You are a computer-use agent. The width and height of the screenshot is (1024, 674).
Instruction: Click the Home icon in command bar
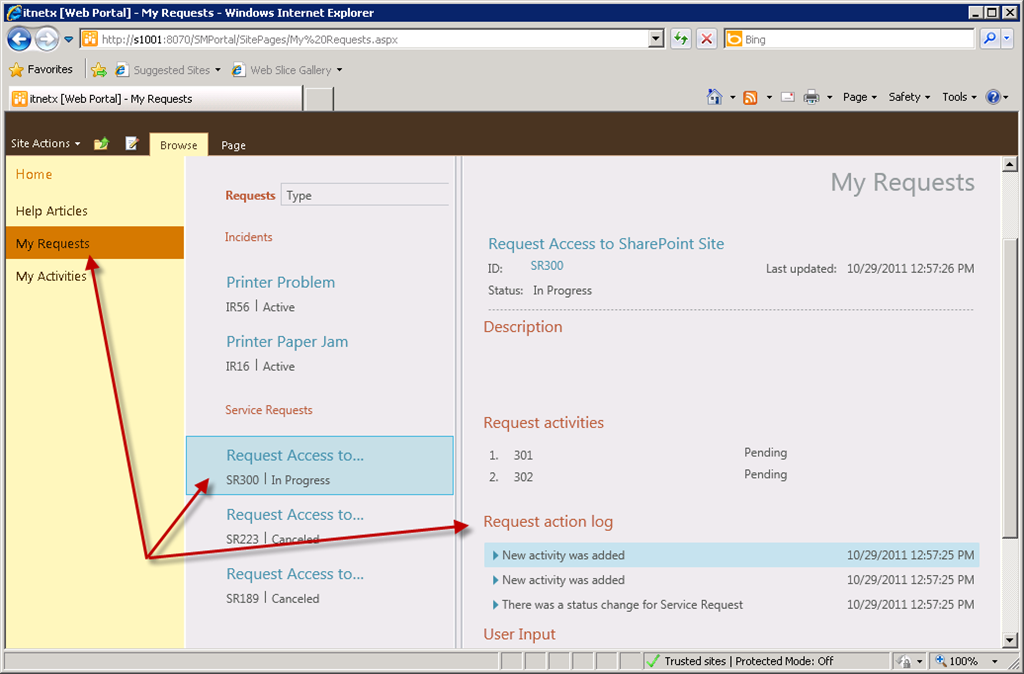pyautogui.click(x=714, y=97)
